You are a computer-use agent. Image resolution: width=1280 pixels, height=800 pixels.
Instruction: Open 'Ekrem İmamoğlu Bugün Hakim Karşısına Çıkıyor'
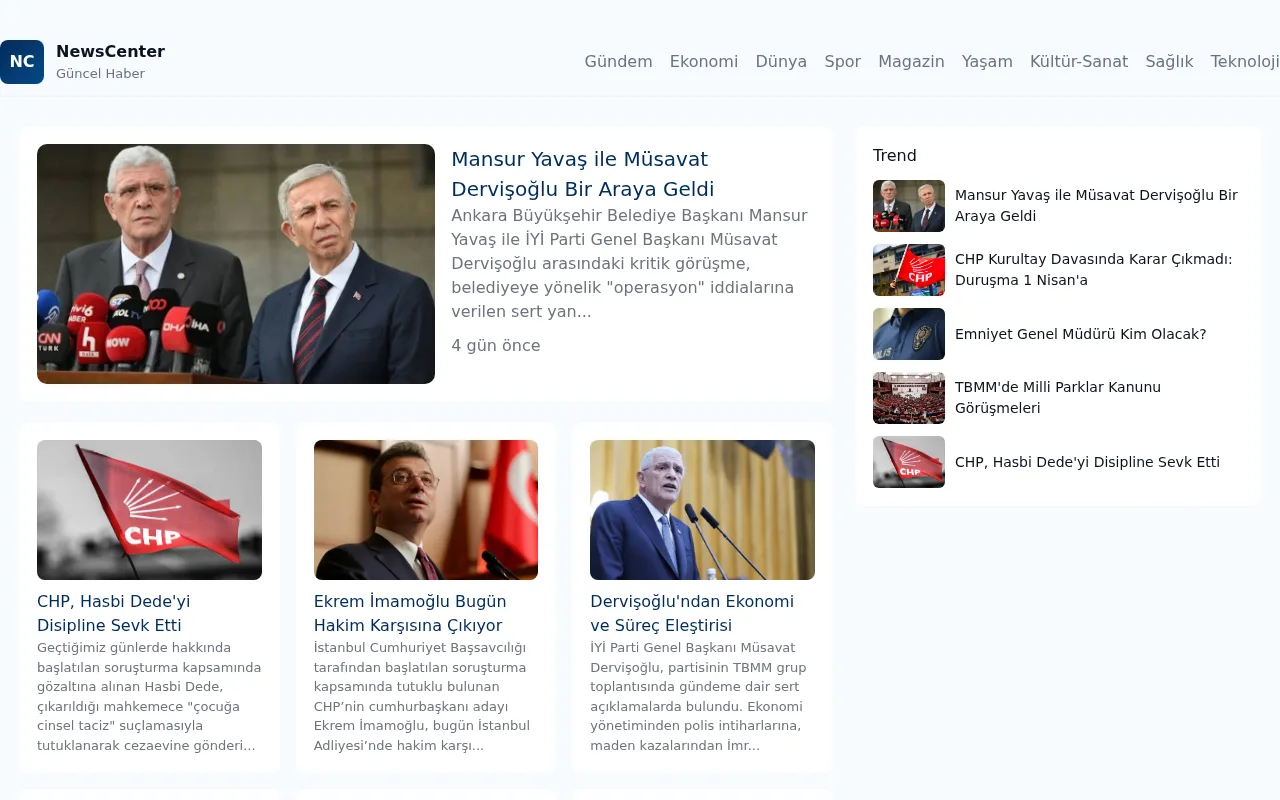[410, 613]
